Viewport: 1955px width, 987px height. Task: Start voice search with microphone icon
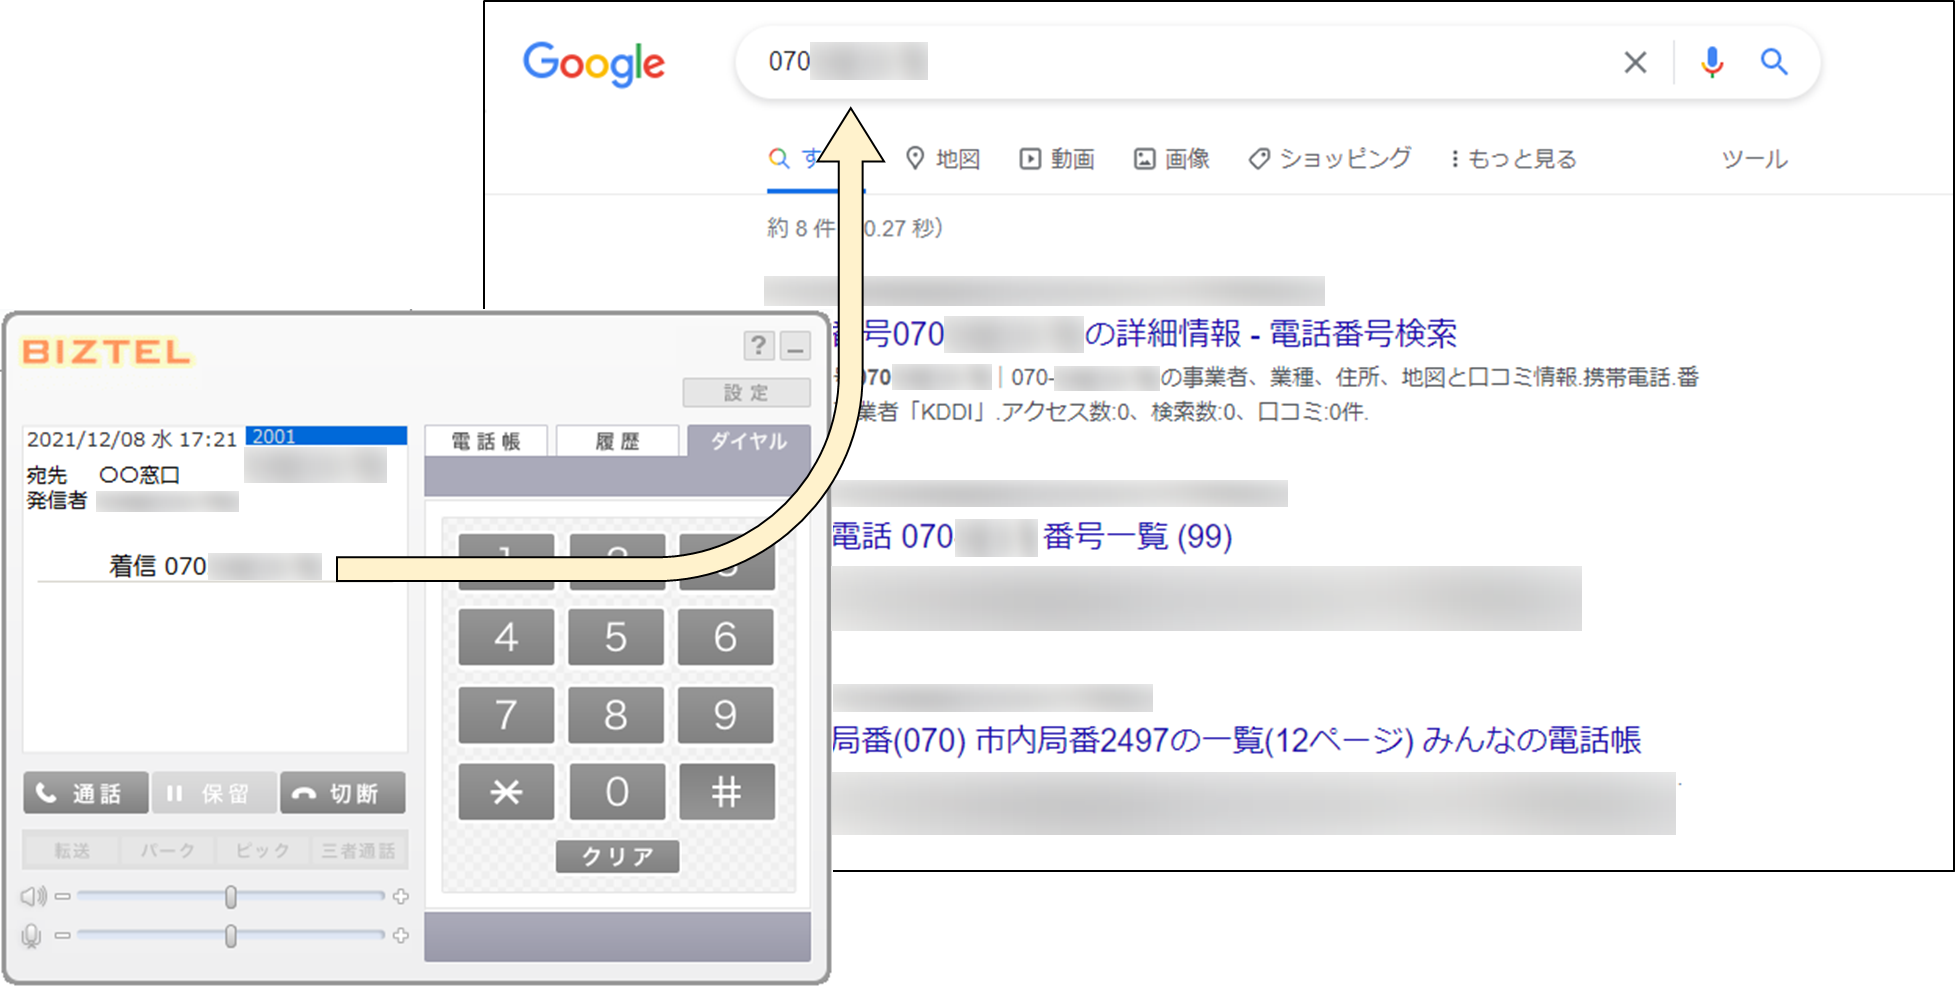[x=1712, y=62]
